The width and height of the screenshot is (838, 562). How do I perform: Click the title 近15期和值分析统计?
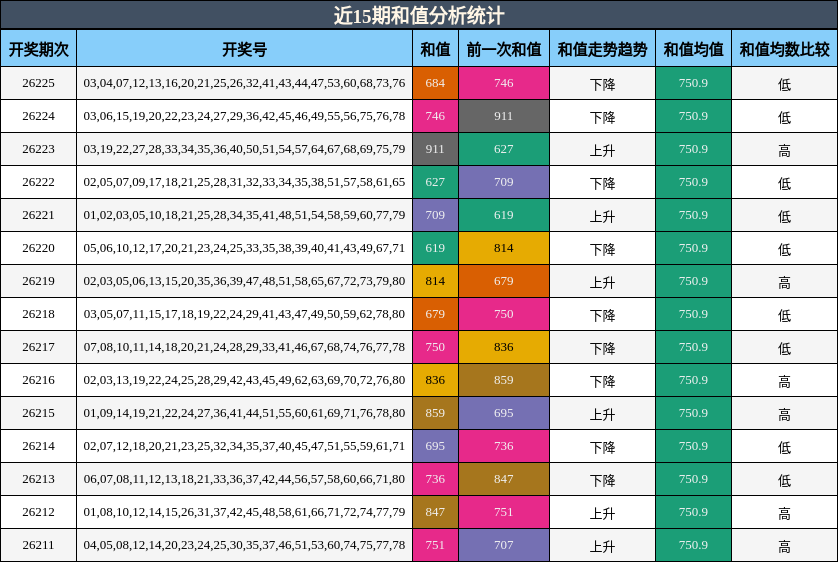418,15
